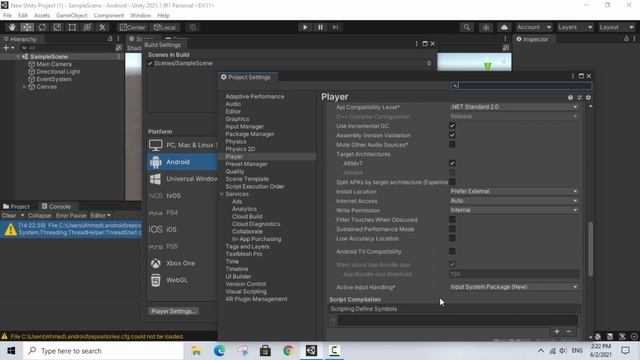Click the Windows Start button

(11, 351)
